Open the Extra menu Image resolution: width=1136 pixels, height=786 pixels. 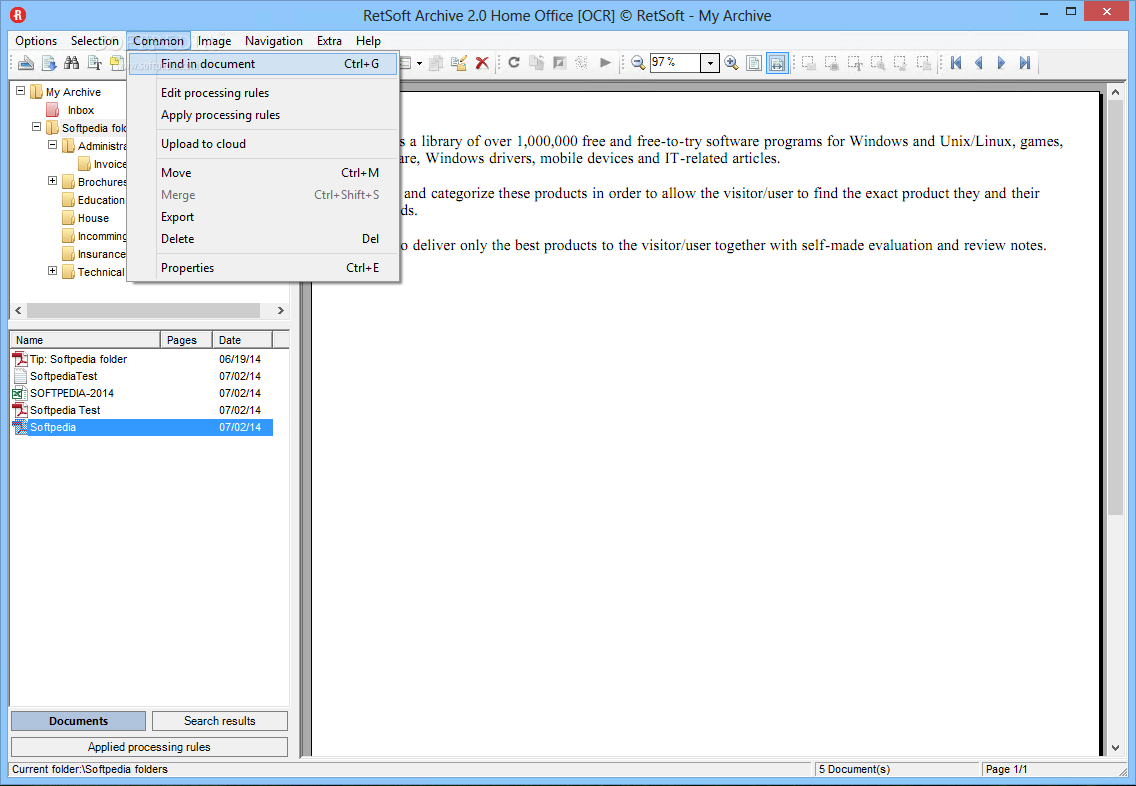coord(329,41)
